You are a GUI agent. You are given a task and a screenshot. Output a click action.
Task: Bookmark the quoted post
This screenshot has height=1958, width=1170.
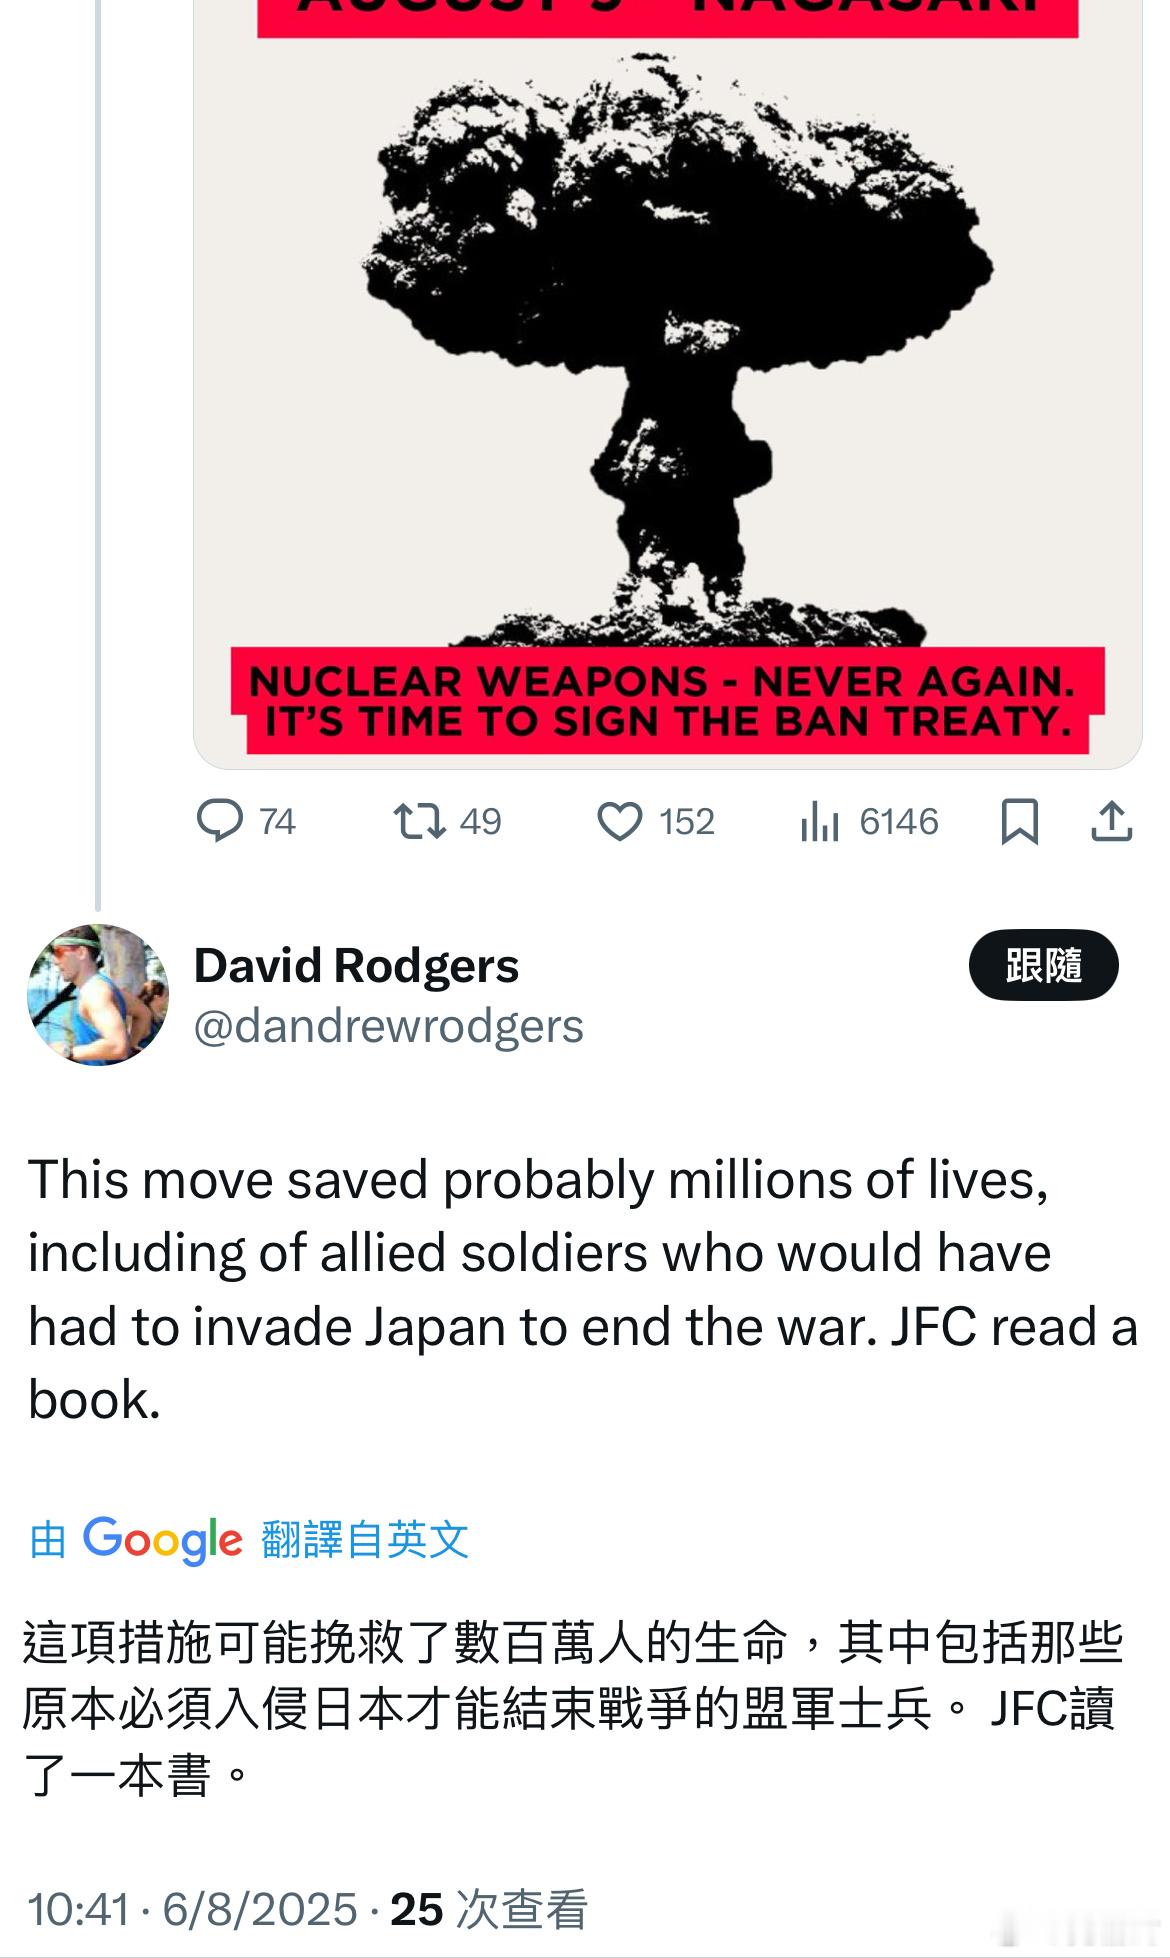pyautogui.click(x=1020, y=822)
